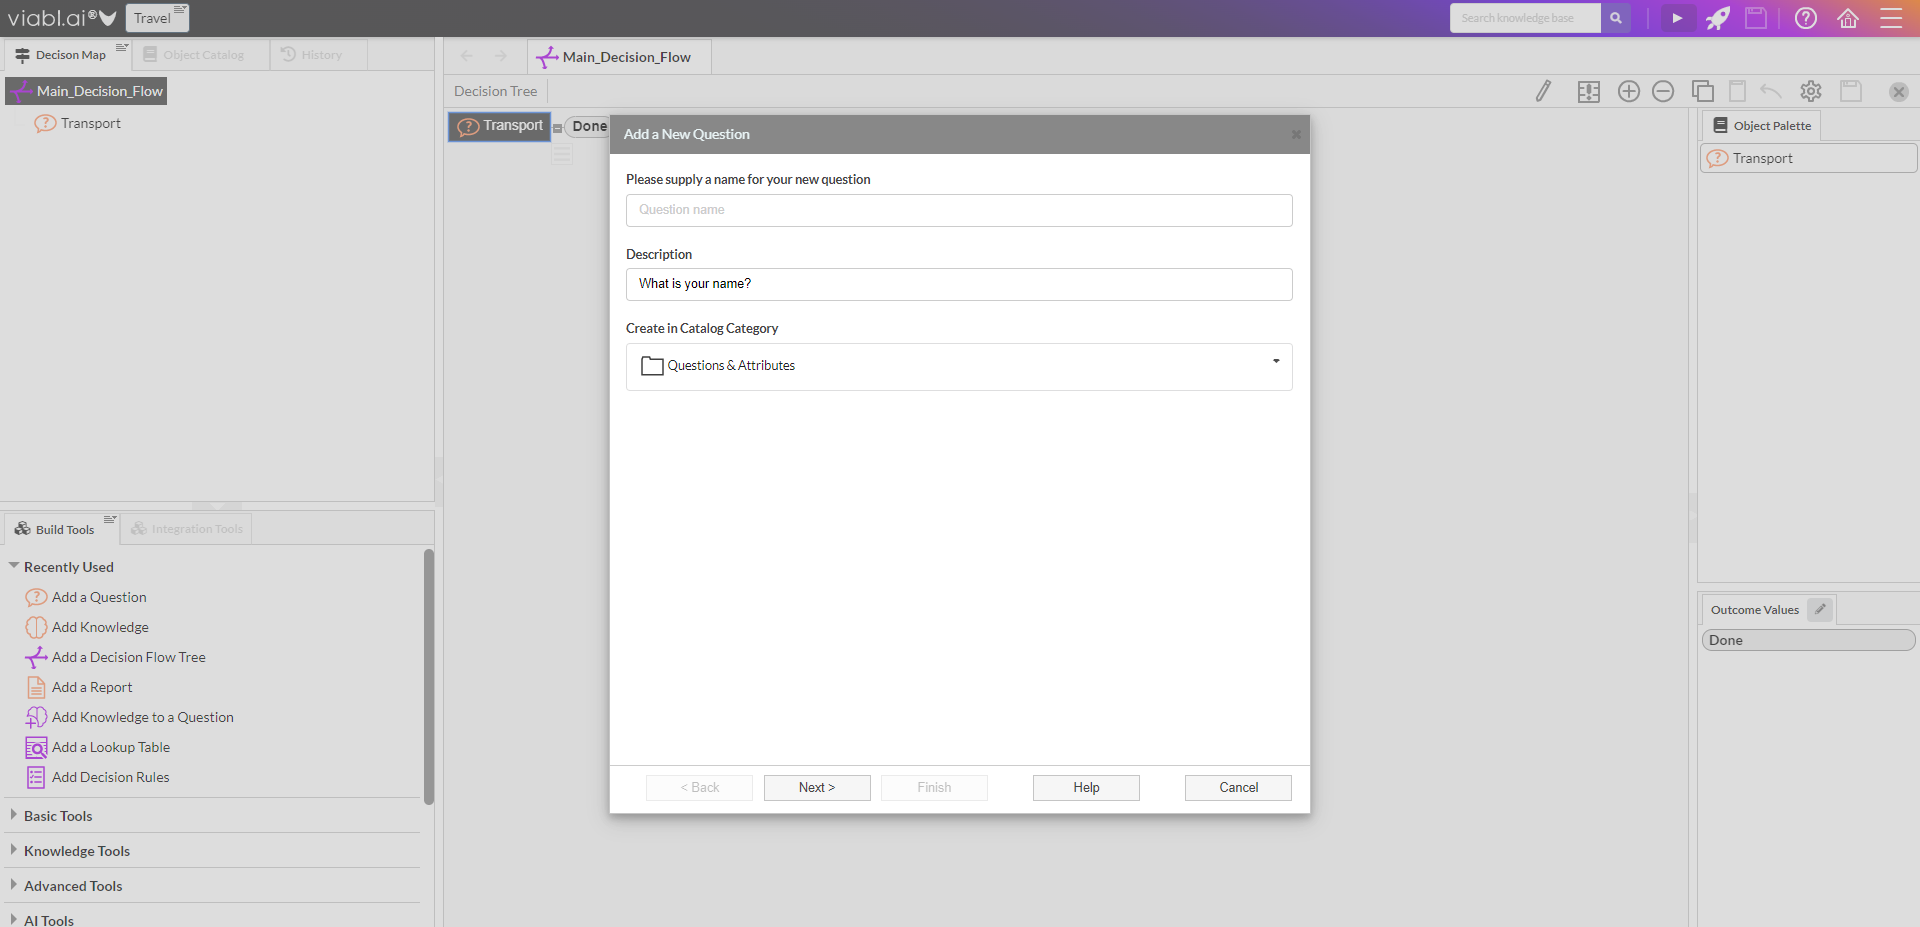This screenshot has width=1920, height=927.
Task: Close the Add a New Question dialog
Action: point(1296,134)
